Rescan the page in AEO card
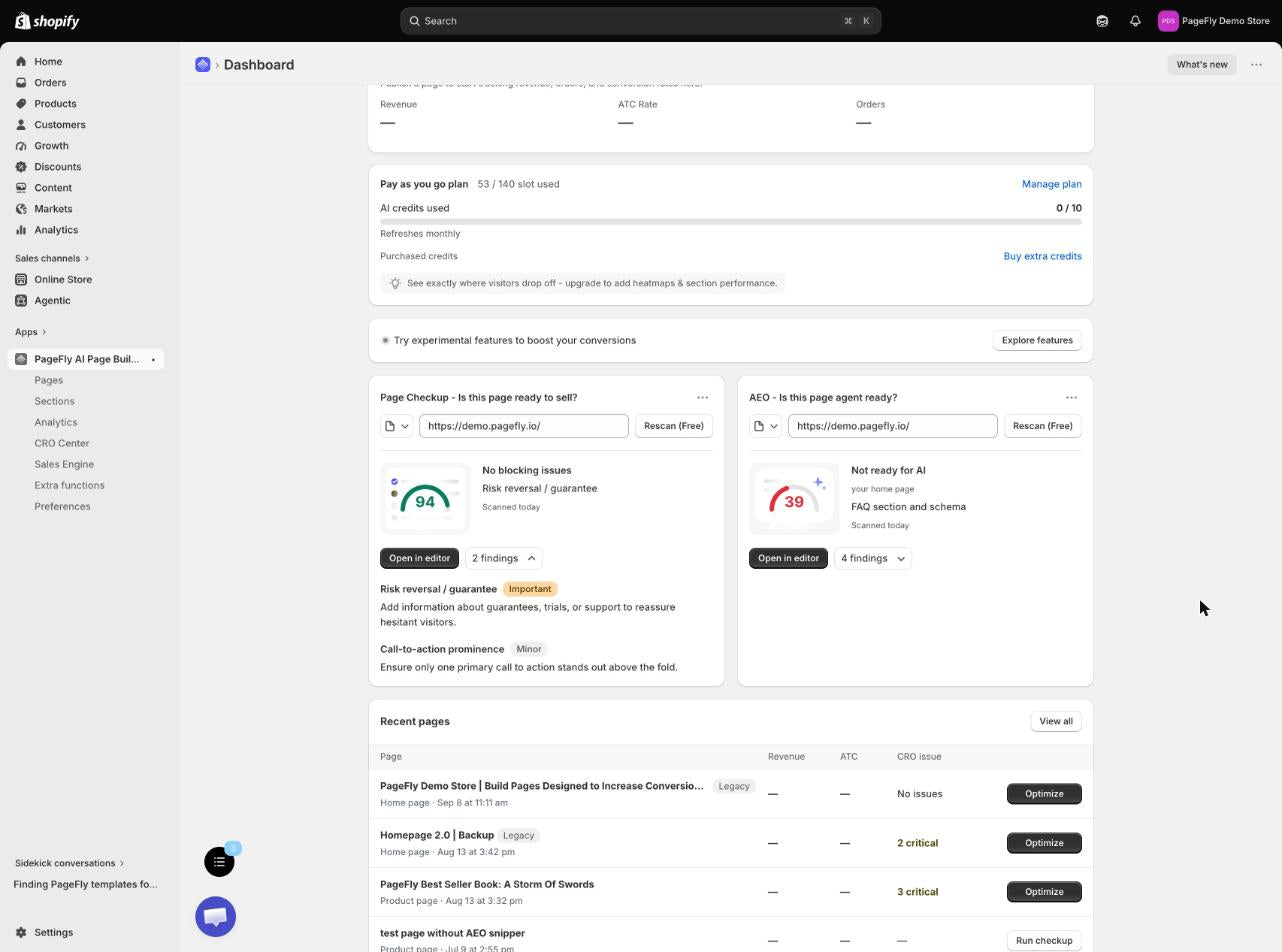This screenshot has height=952, width=1282. [x=1043, y=426]
